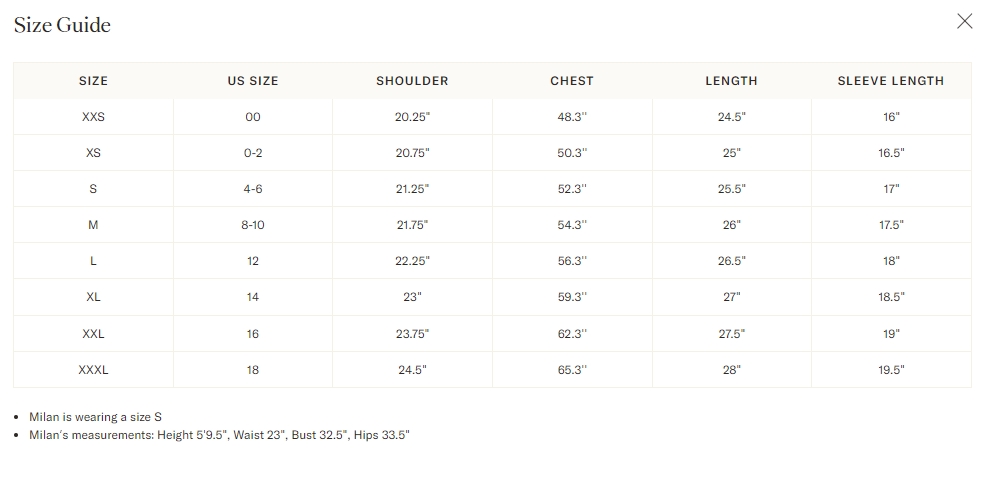The image size is (982, 478).
Task: Close the Size Guide dialog
Action: click(x=964, y=22)
